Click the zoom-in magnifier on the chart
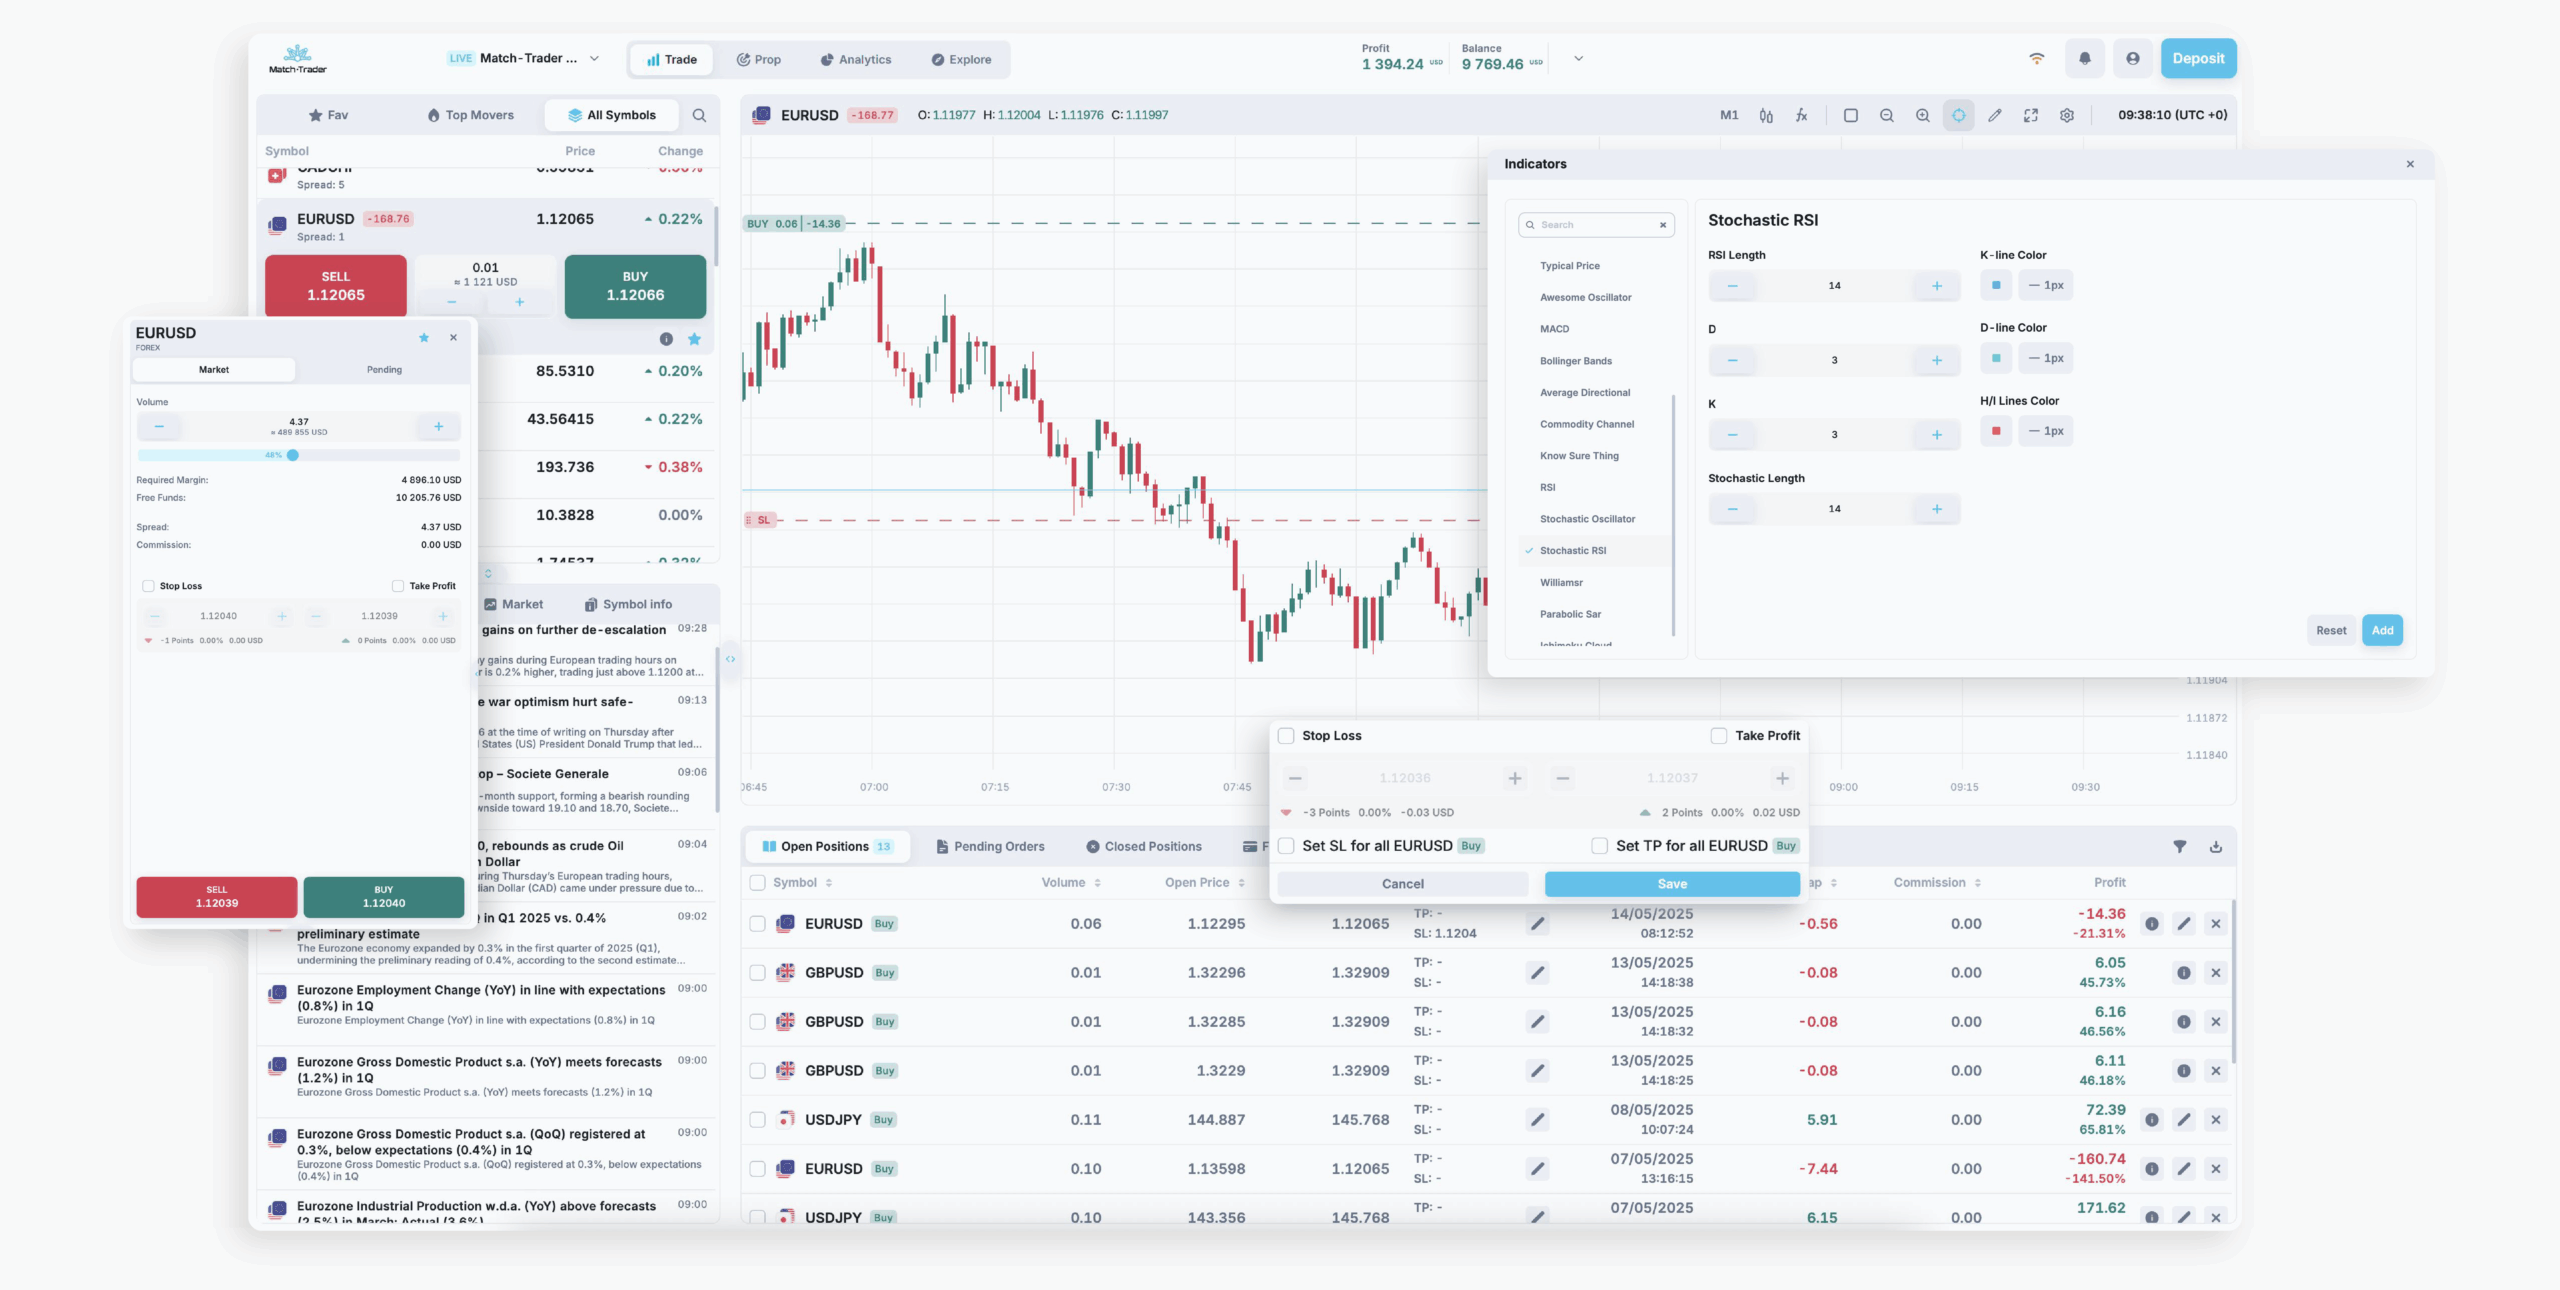 pos(1922,115)
